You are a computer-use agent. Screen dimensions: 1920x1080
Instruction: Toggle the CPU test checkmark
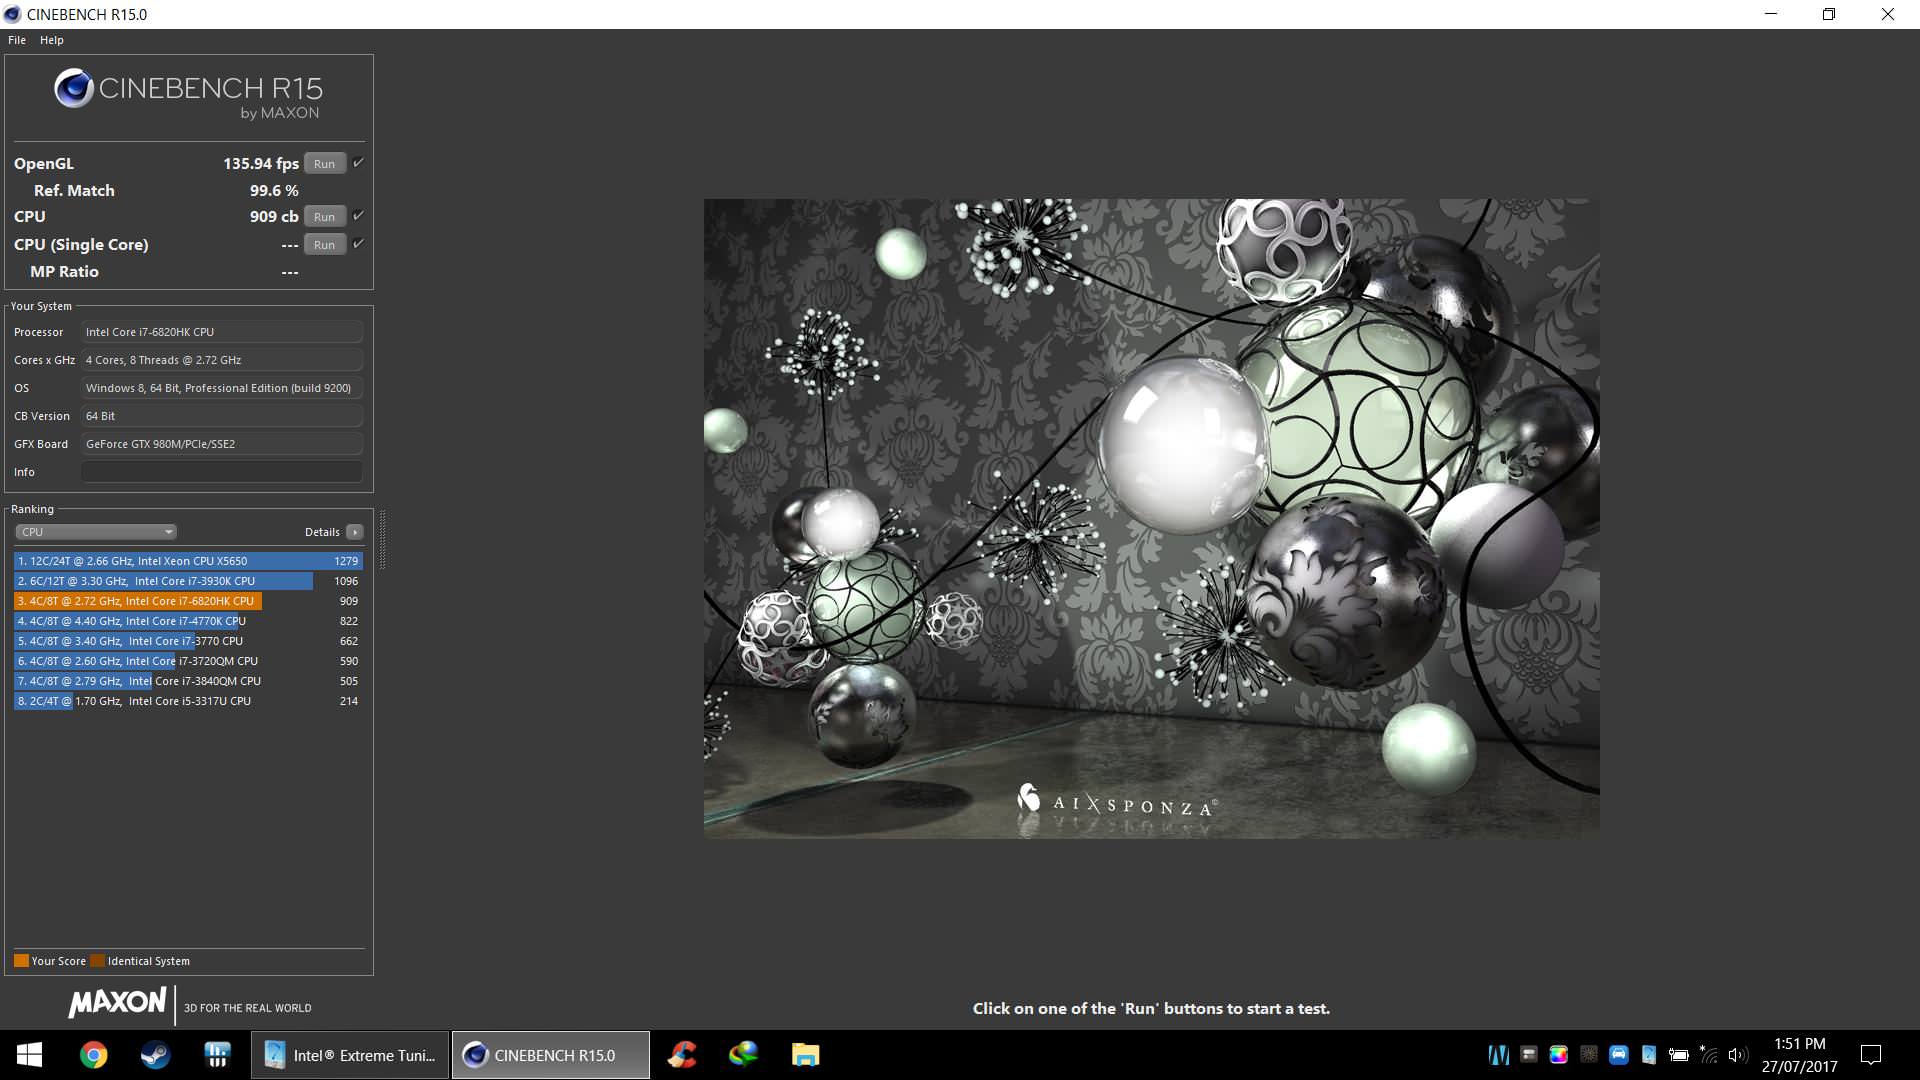pyautogui.click(x=358, y=215)
